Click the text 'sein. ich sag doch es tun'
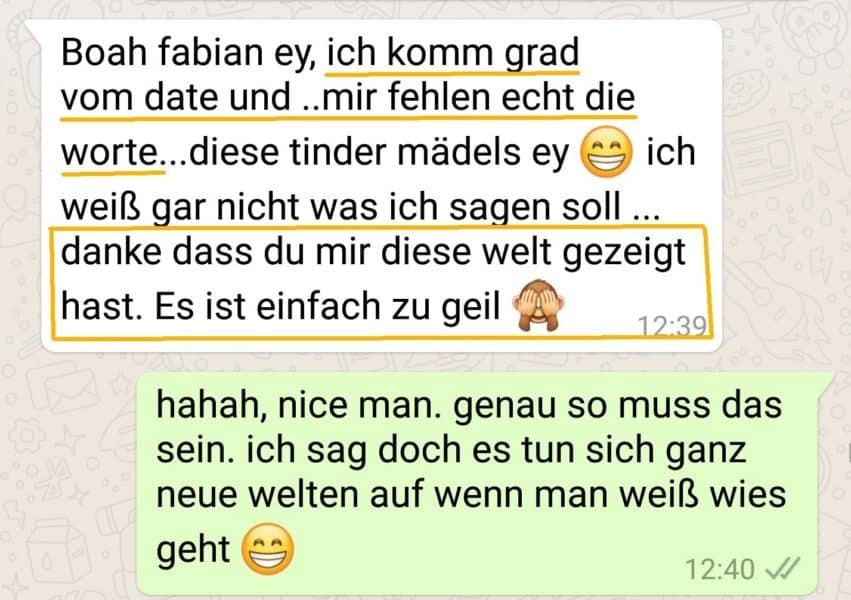Viewport: 851px width, 600px height. [351, 451]
